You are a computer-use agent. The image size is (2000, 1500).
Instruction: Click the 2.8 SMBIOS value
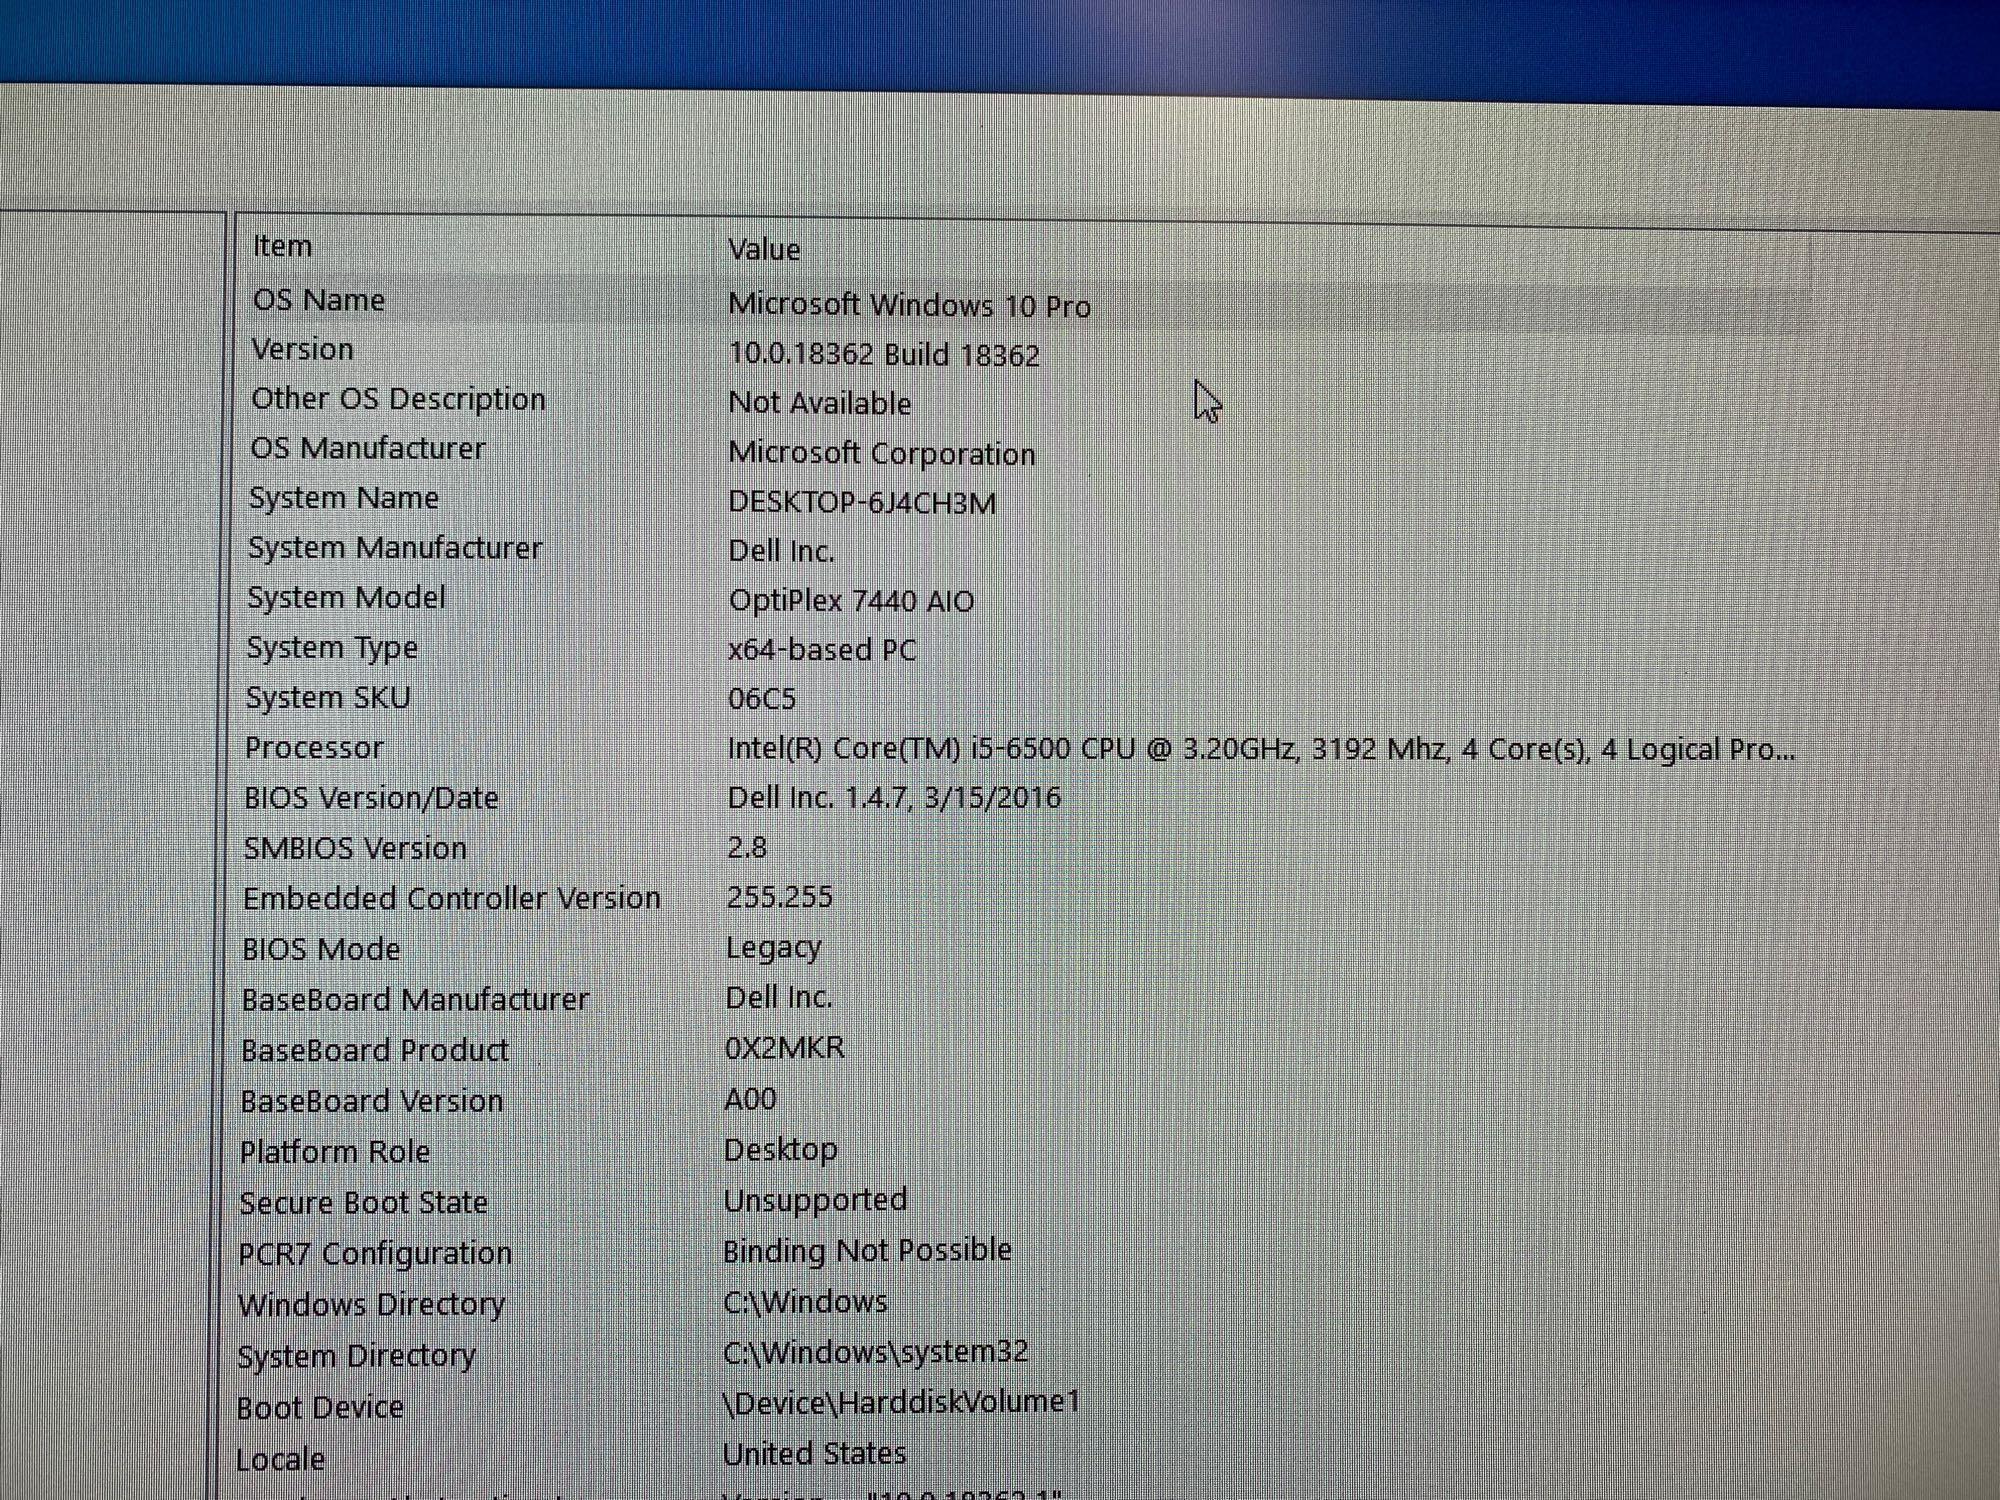[747, 847]
